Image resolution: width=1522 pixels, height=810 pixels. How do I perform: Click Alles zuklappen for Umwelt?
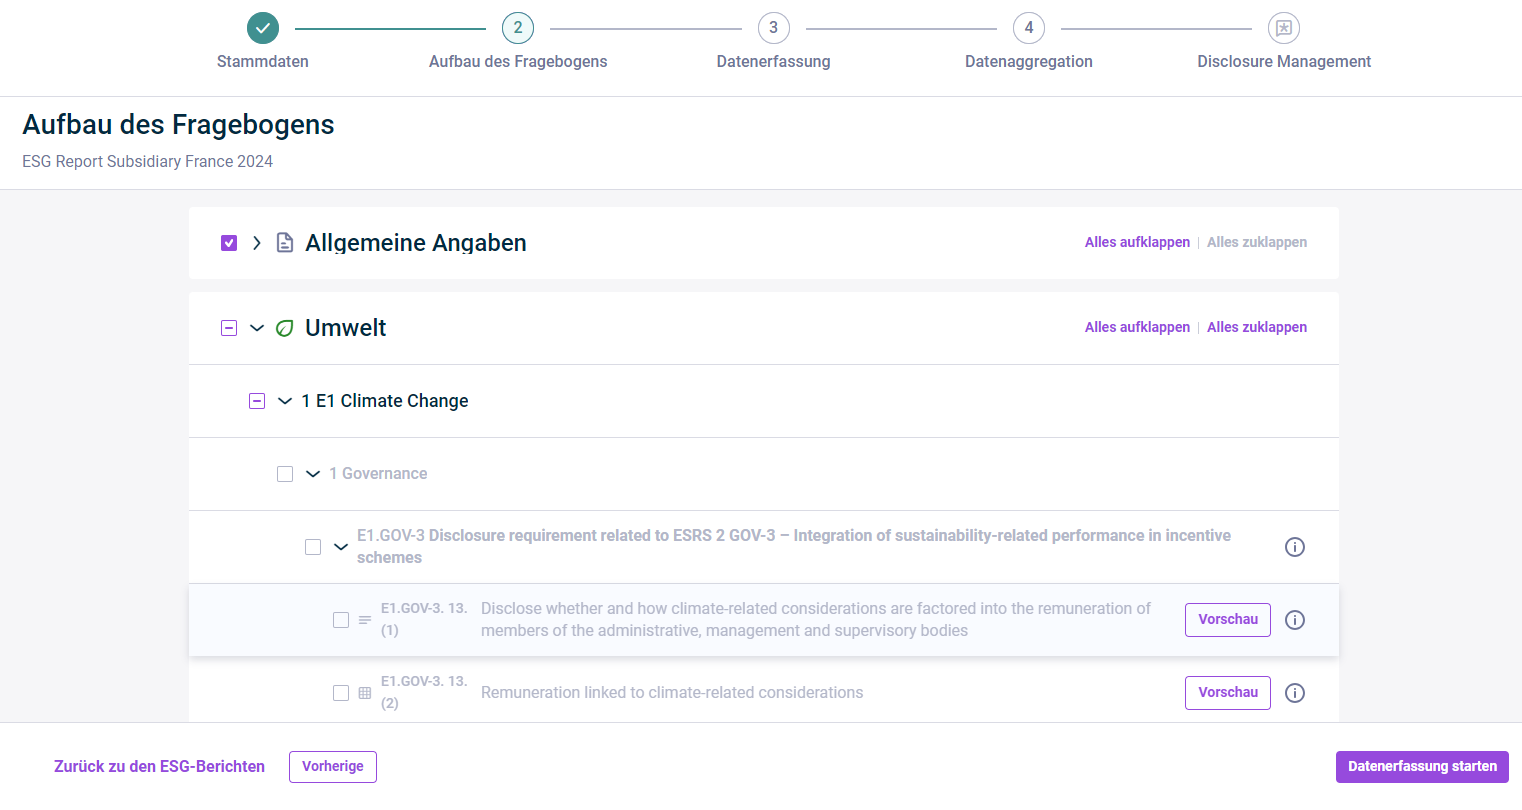click(1257, 328)
